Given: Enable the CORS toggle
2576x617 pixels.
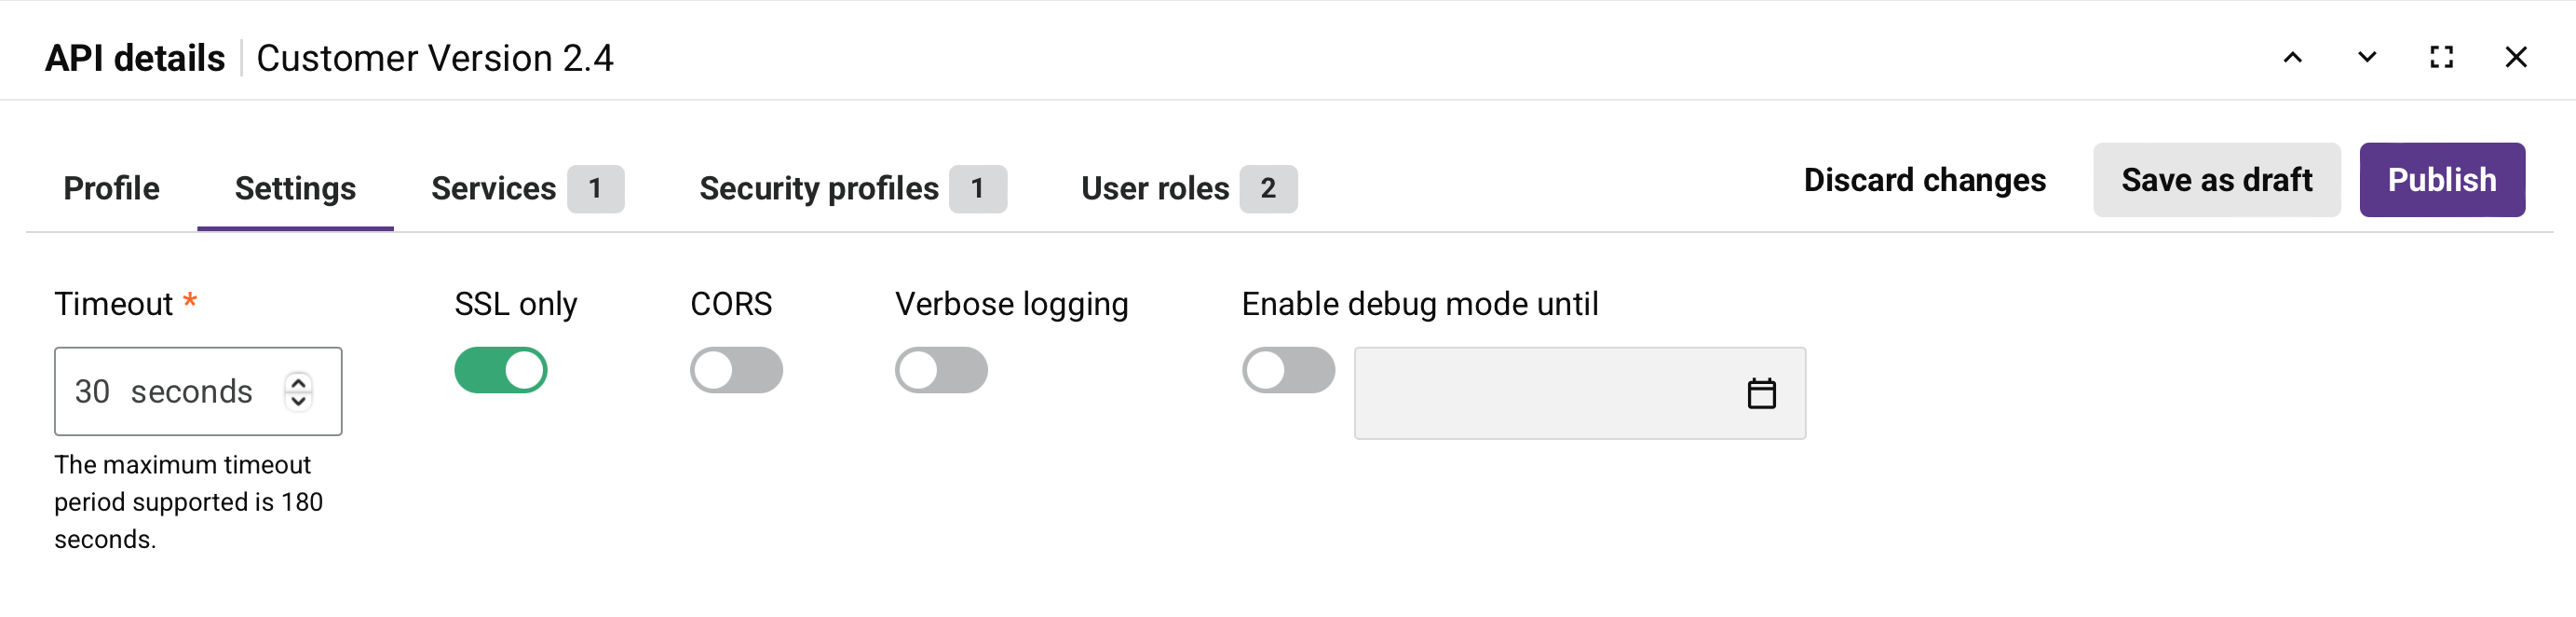Looking at the screenshot, I should pos(736,370).
